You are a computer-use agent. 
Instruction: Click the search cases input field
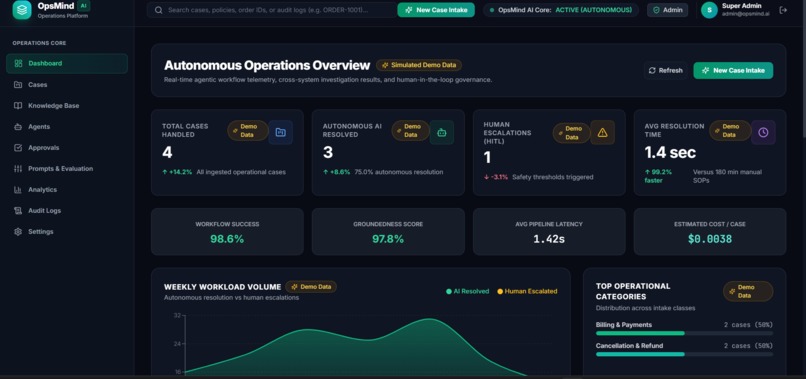pos(271,10)
